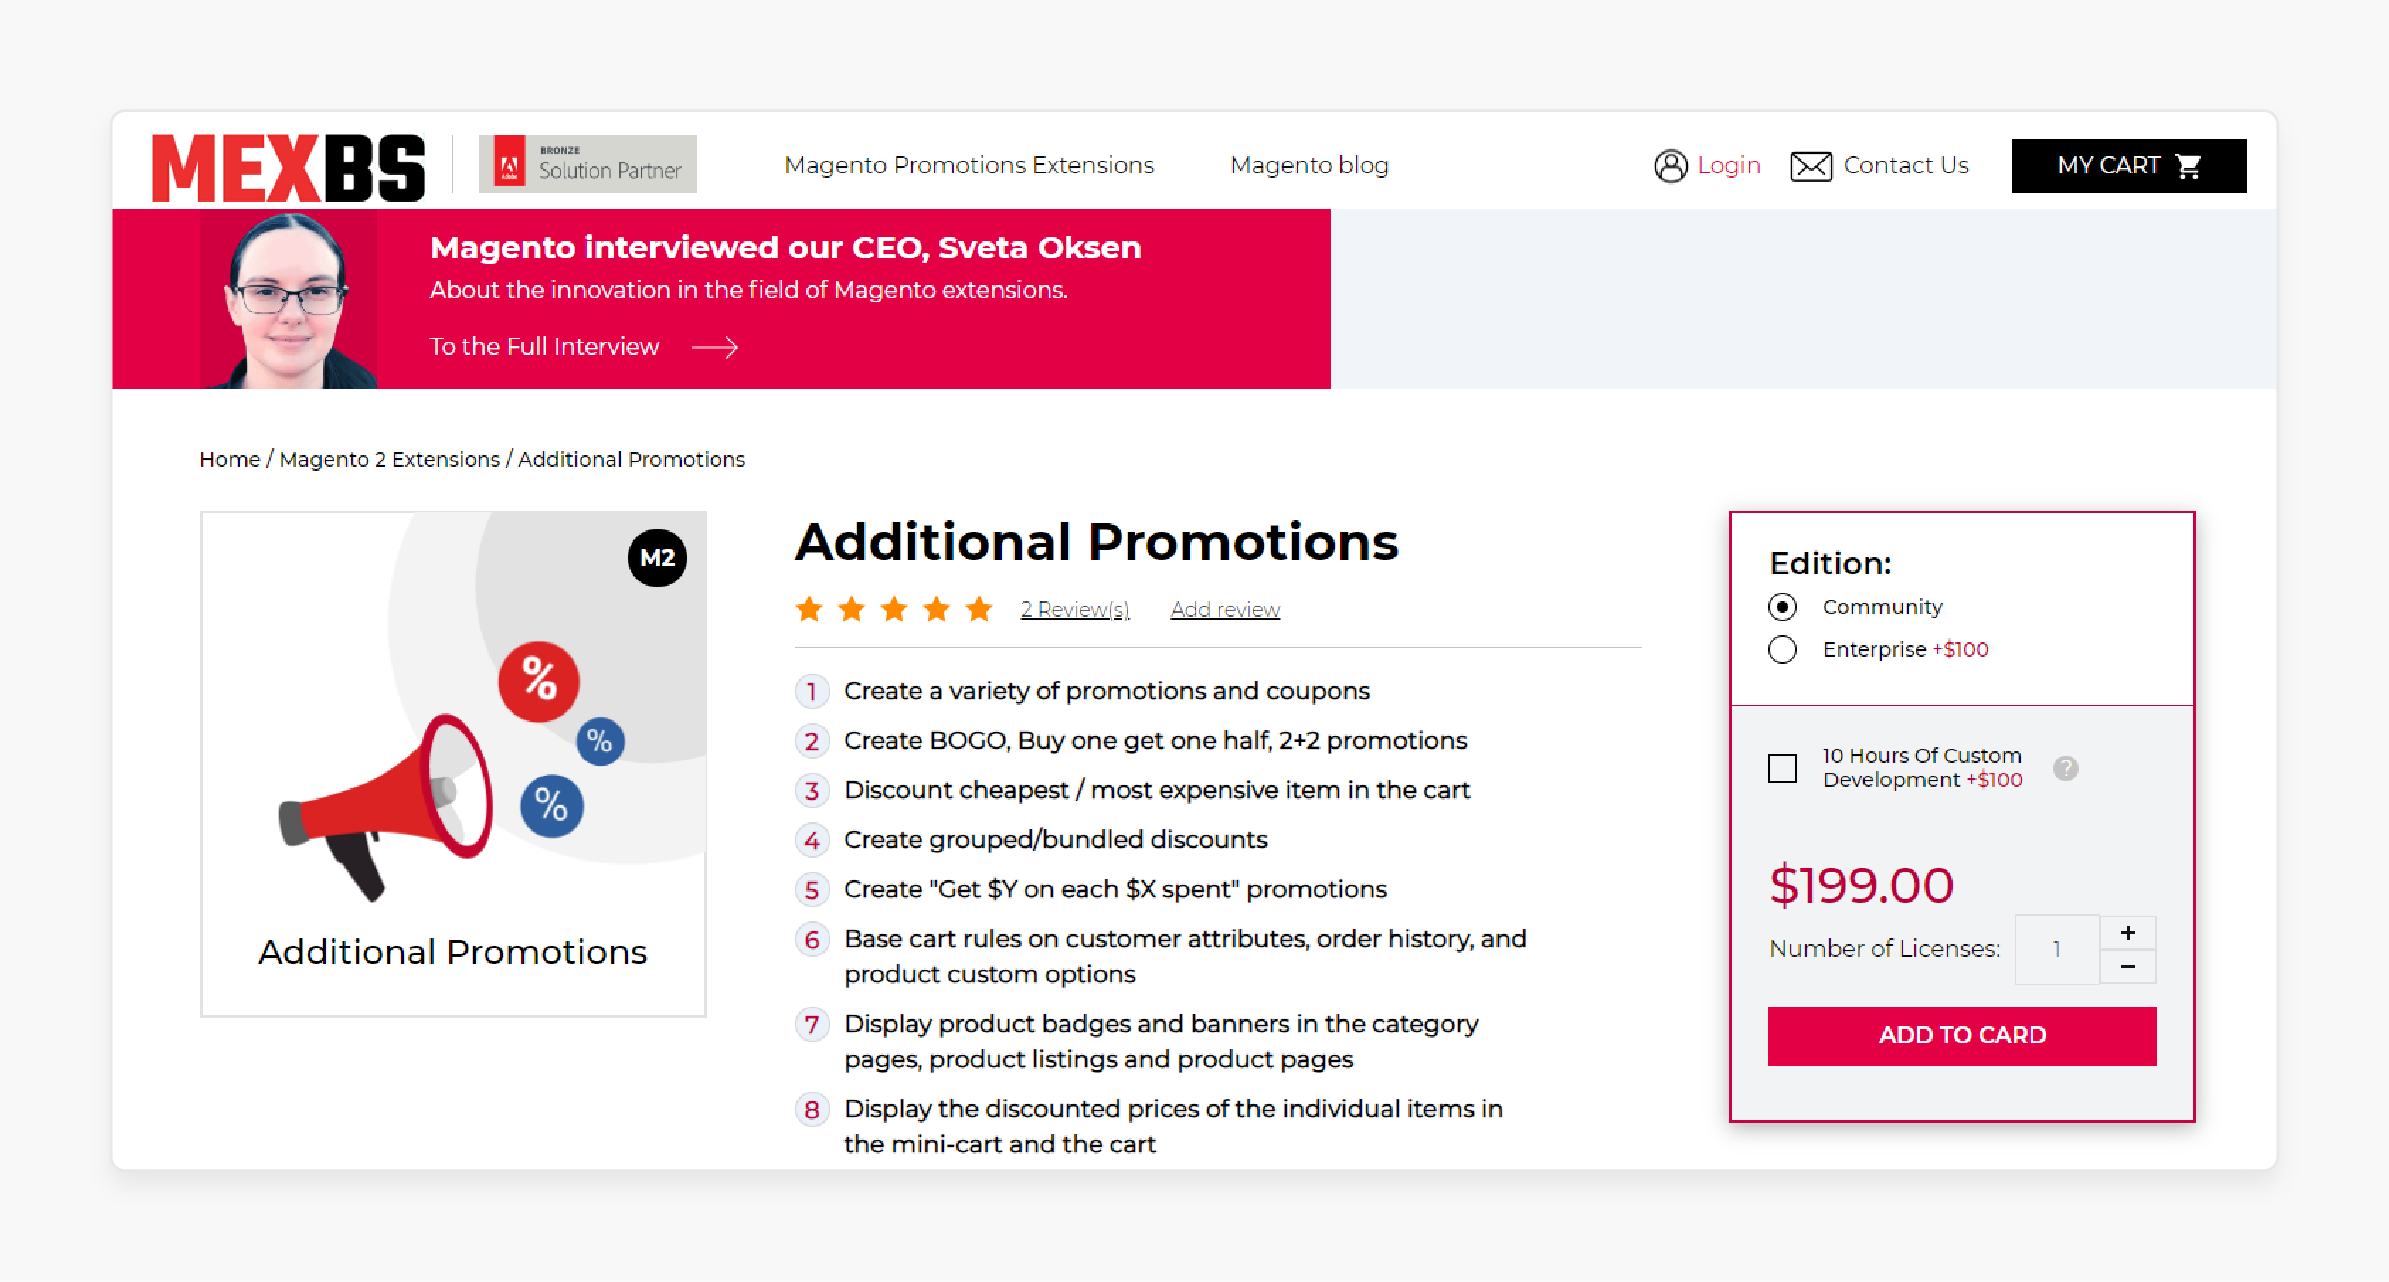The height and width of the screenshot is (1282, 2389).
Task: Click the Contact Us link
Action: (x=1906, y=165)
